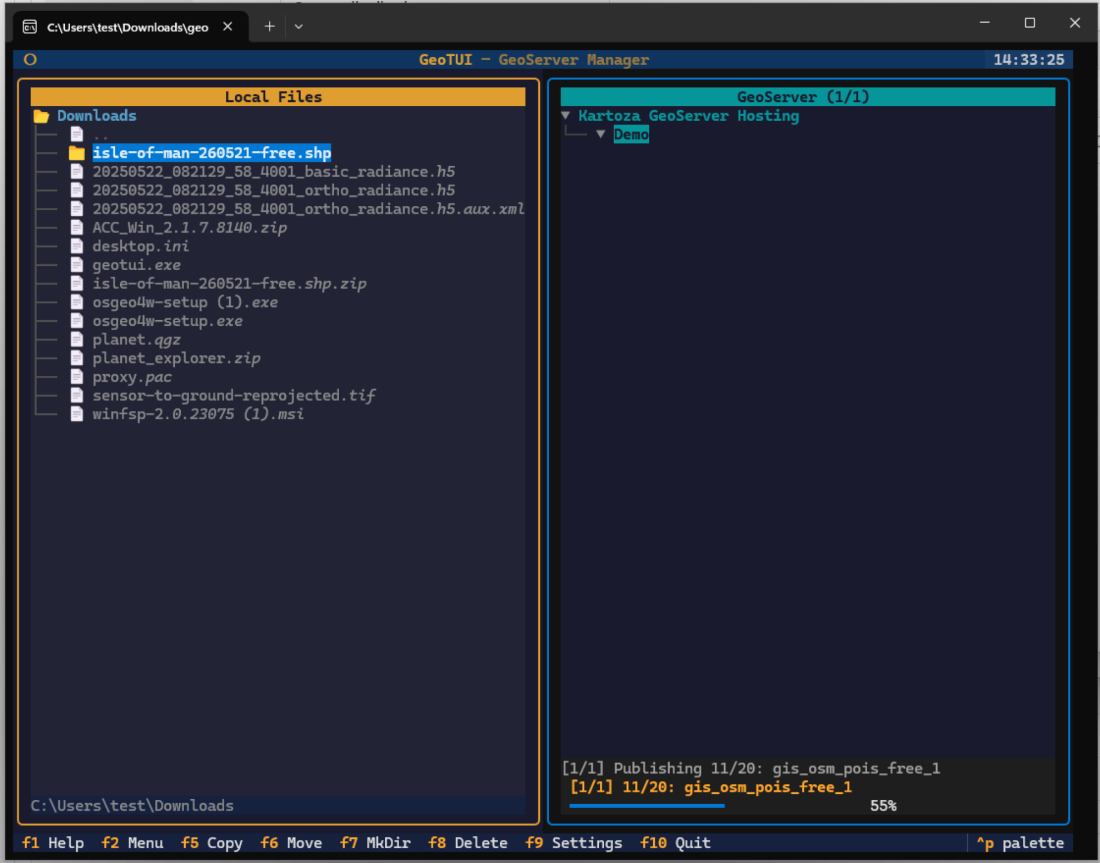Select ACC_Win_2.1.7.8140.zip file name
This screenshot has width=1100, height=863.
coord(190,227)
